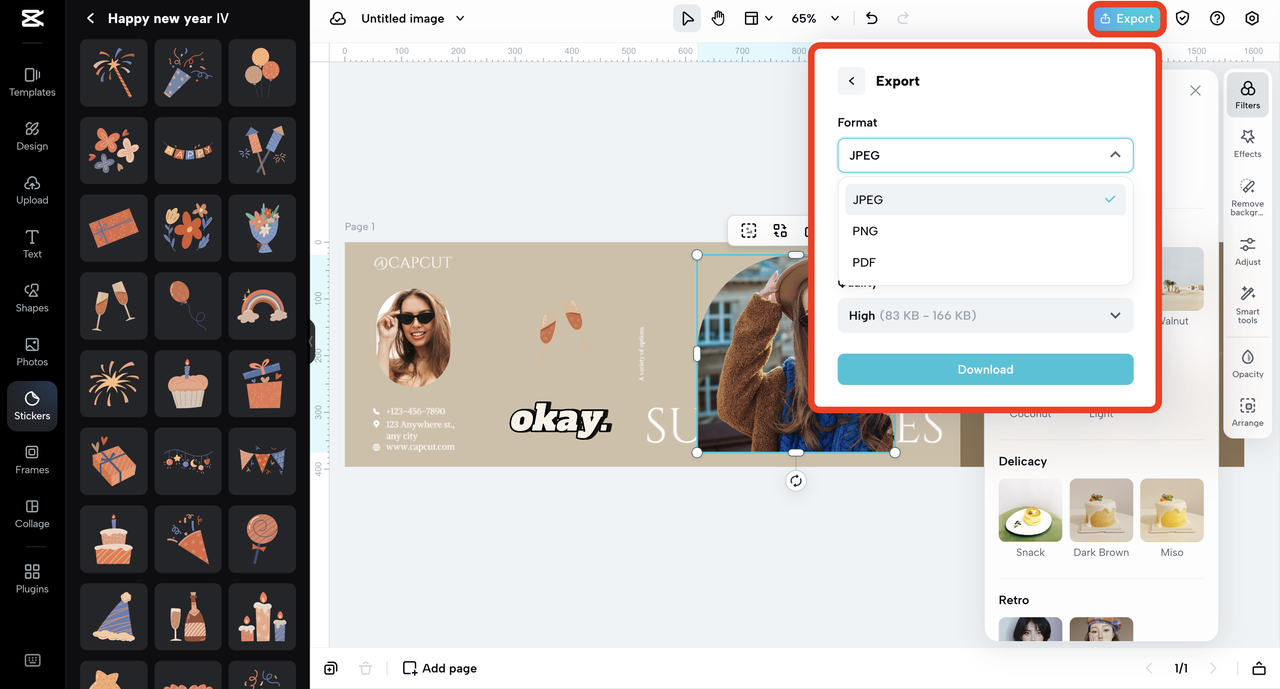The height and width of the screenshot is (689, 1280).
Task: Select the Stickers panel
Action: pos(32,405)
